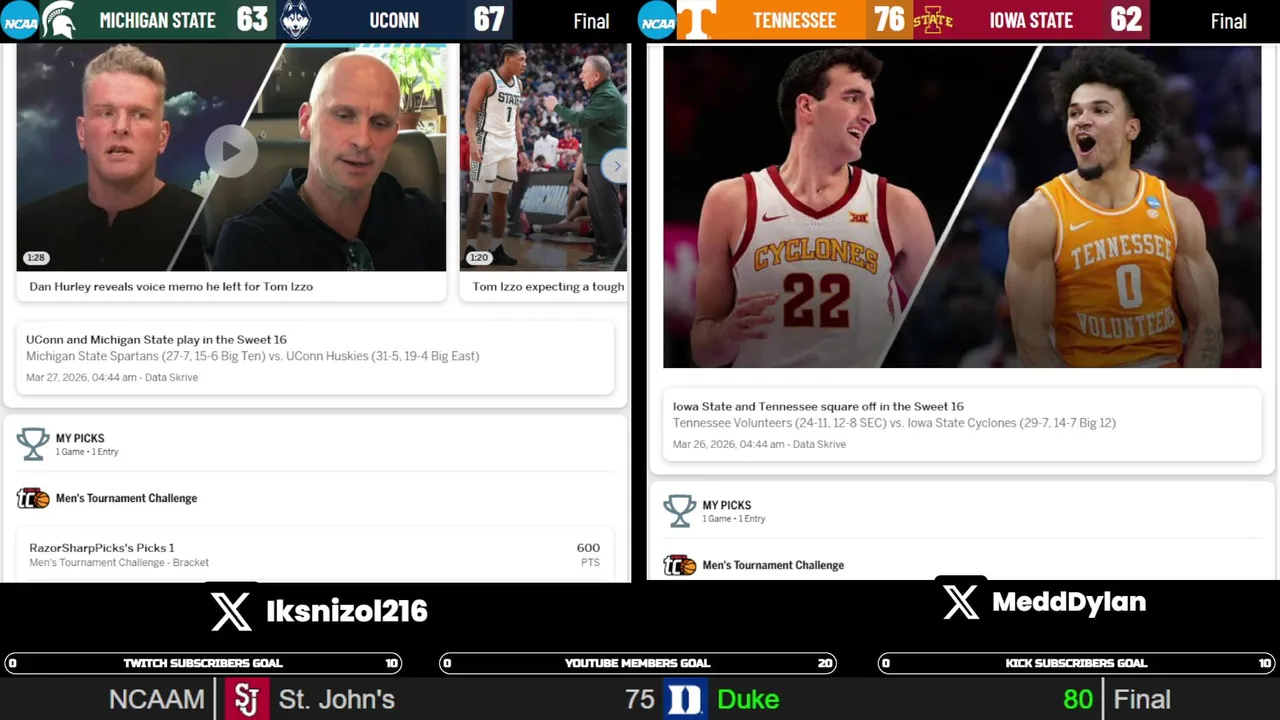Click the Cyclones versus Volunteers player image

(962, 206)
